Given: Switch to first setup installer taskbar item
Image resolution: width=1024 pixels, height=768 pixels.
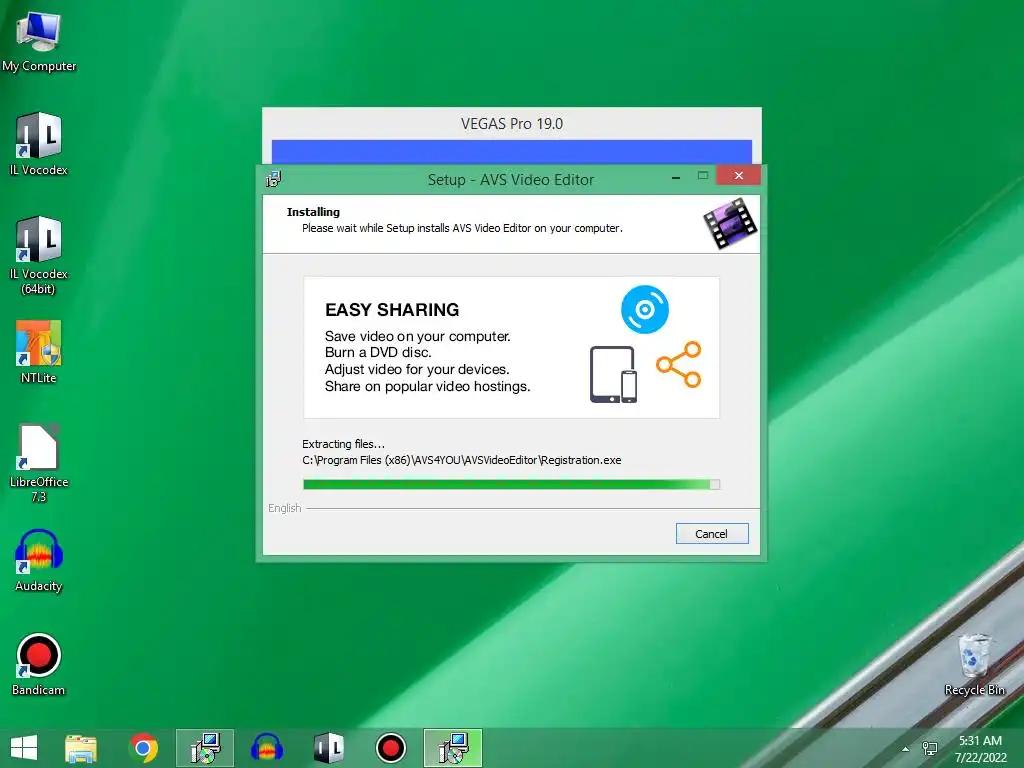Looking at the screenshot, I should [x=204, y=748].
